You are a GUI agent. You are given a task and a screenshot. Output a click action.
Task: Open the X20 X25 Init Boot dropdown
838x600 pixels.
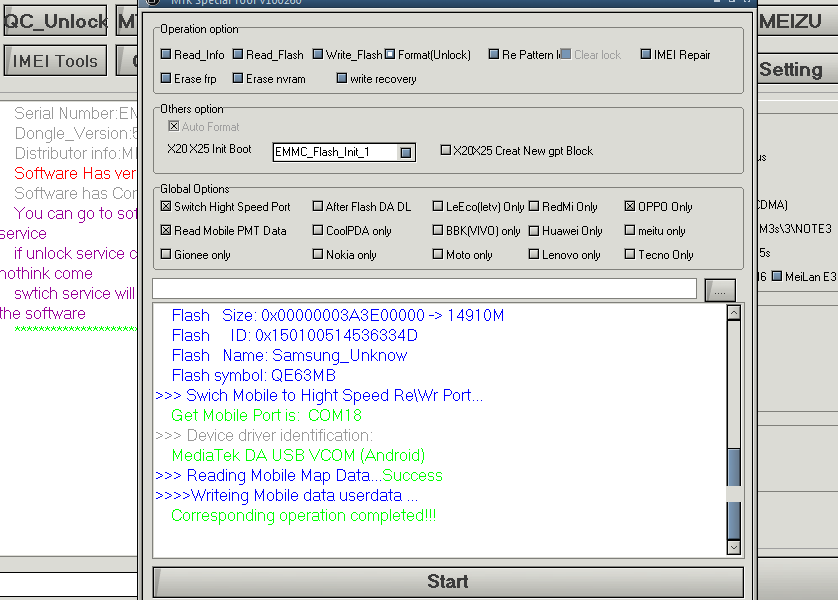pyautogui.click(x=406, y=152)
